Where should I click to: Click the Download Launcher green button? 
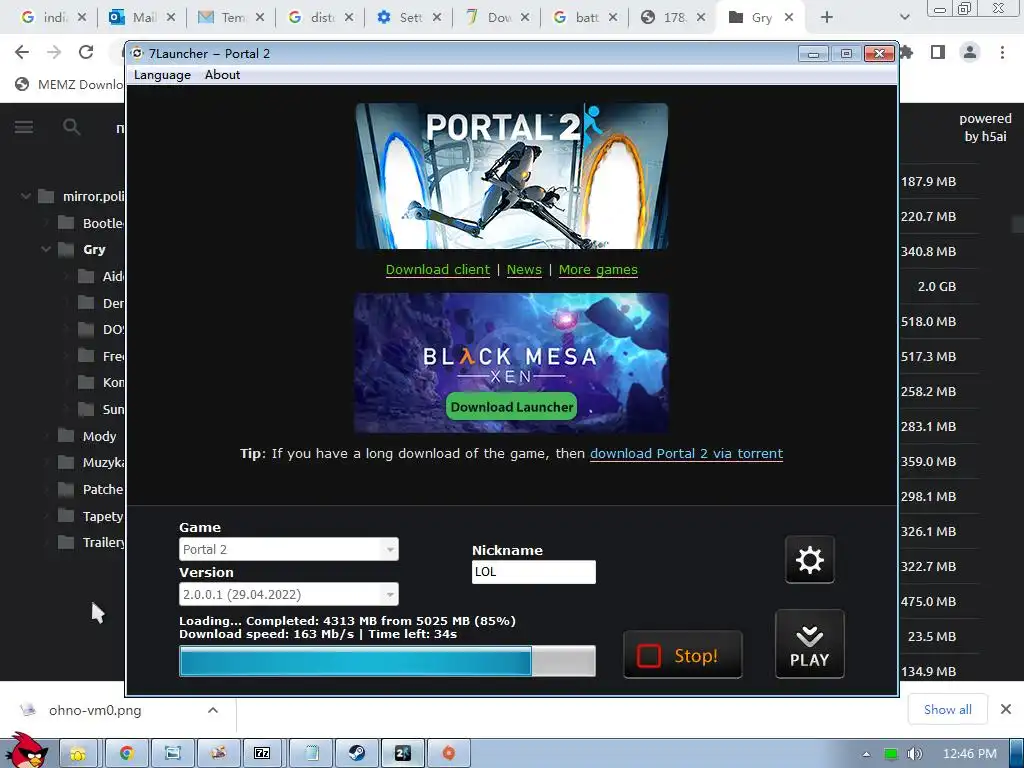coord(511,407)
